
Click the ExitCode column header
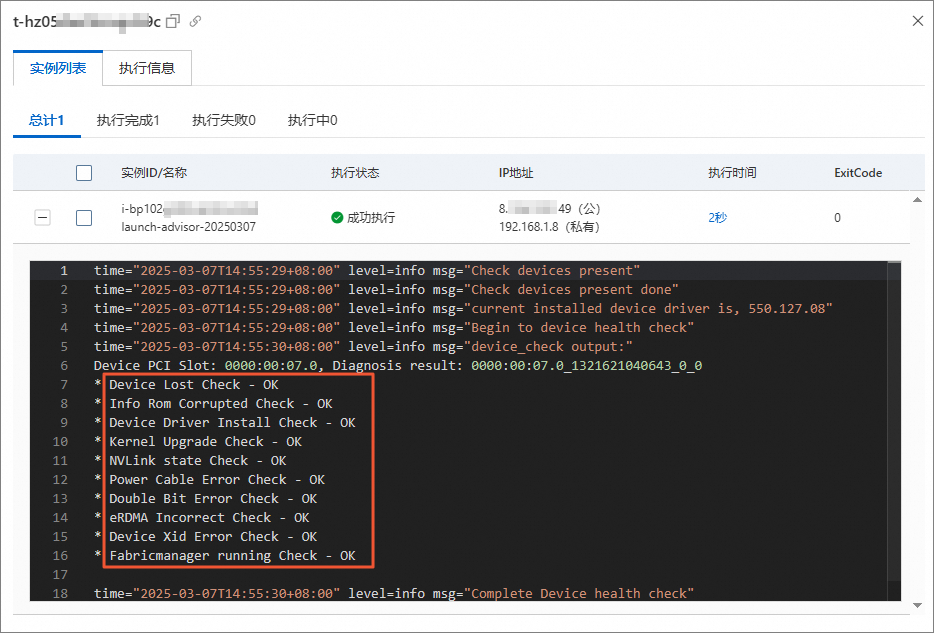[x=858, y=173]
